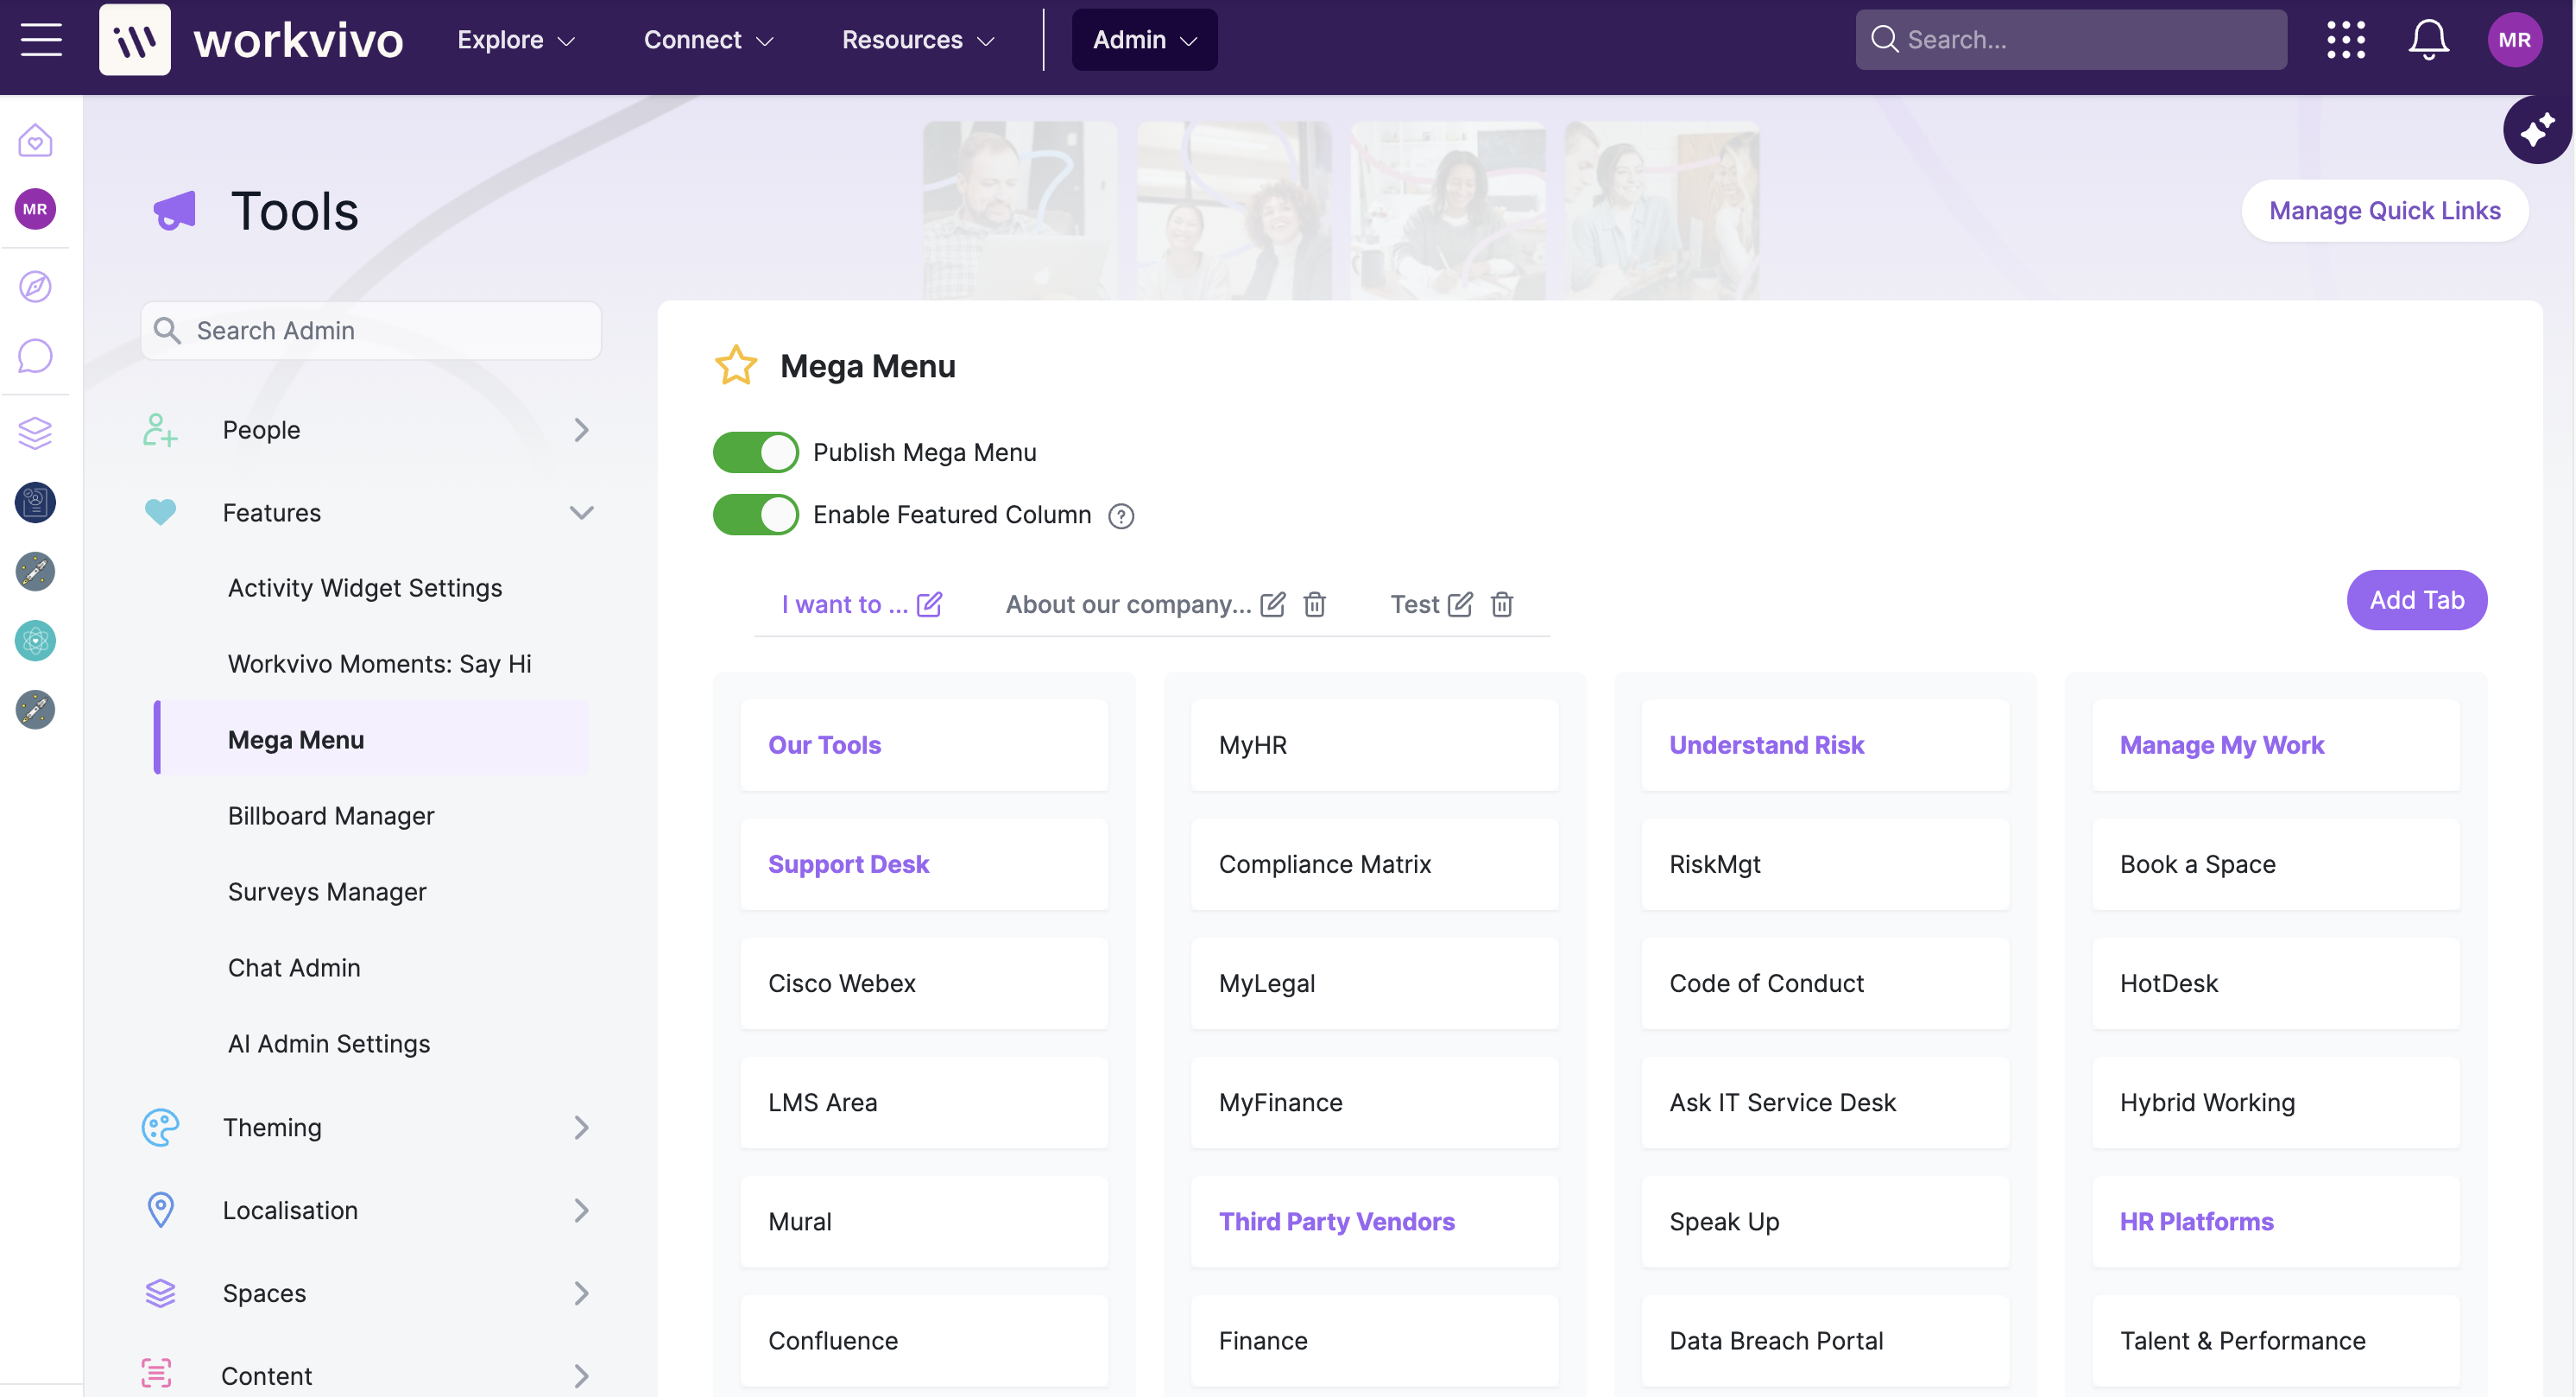
Task: Select the Our Tools heading card
Action: [x=923, y=745]
